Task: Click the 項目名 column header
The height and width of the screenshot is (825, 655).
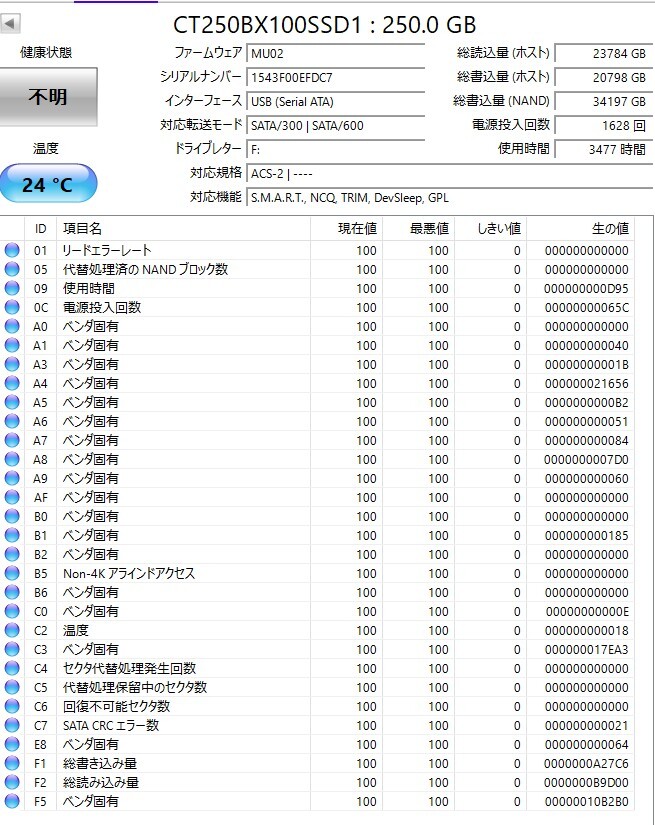Action: coord(184,229)
